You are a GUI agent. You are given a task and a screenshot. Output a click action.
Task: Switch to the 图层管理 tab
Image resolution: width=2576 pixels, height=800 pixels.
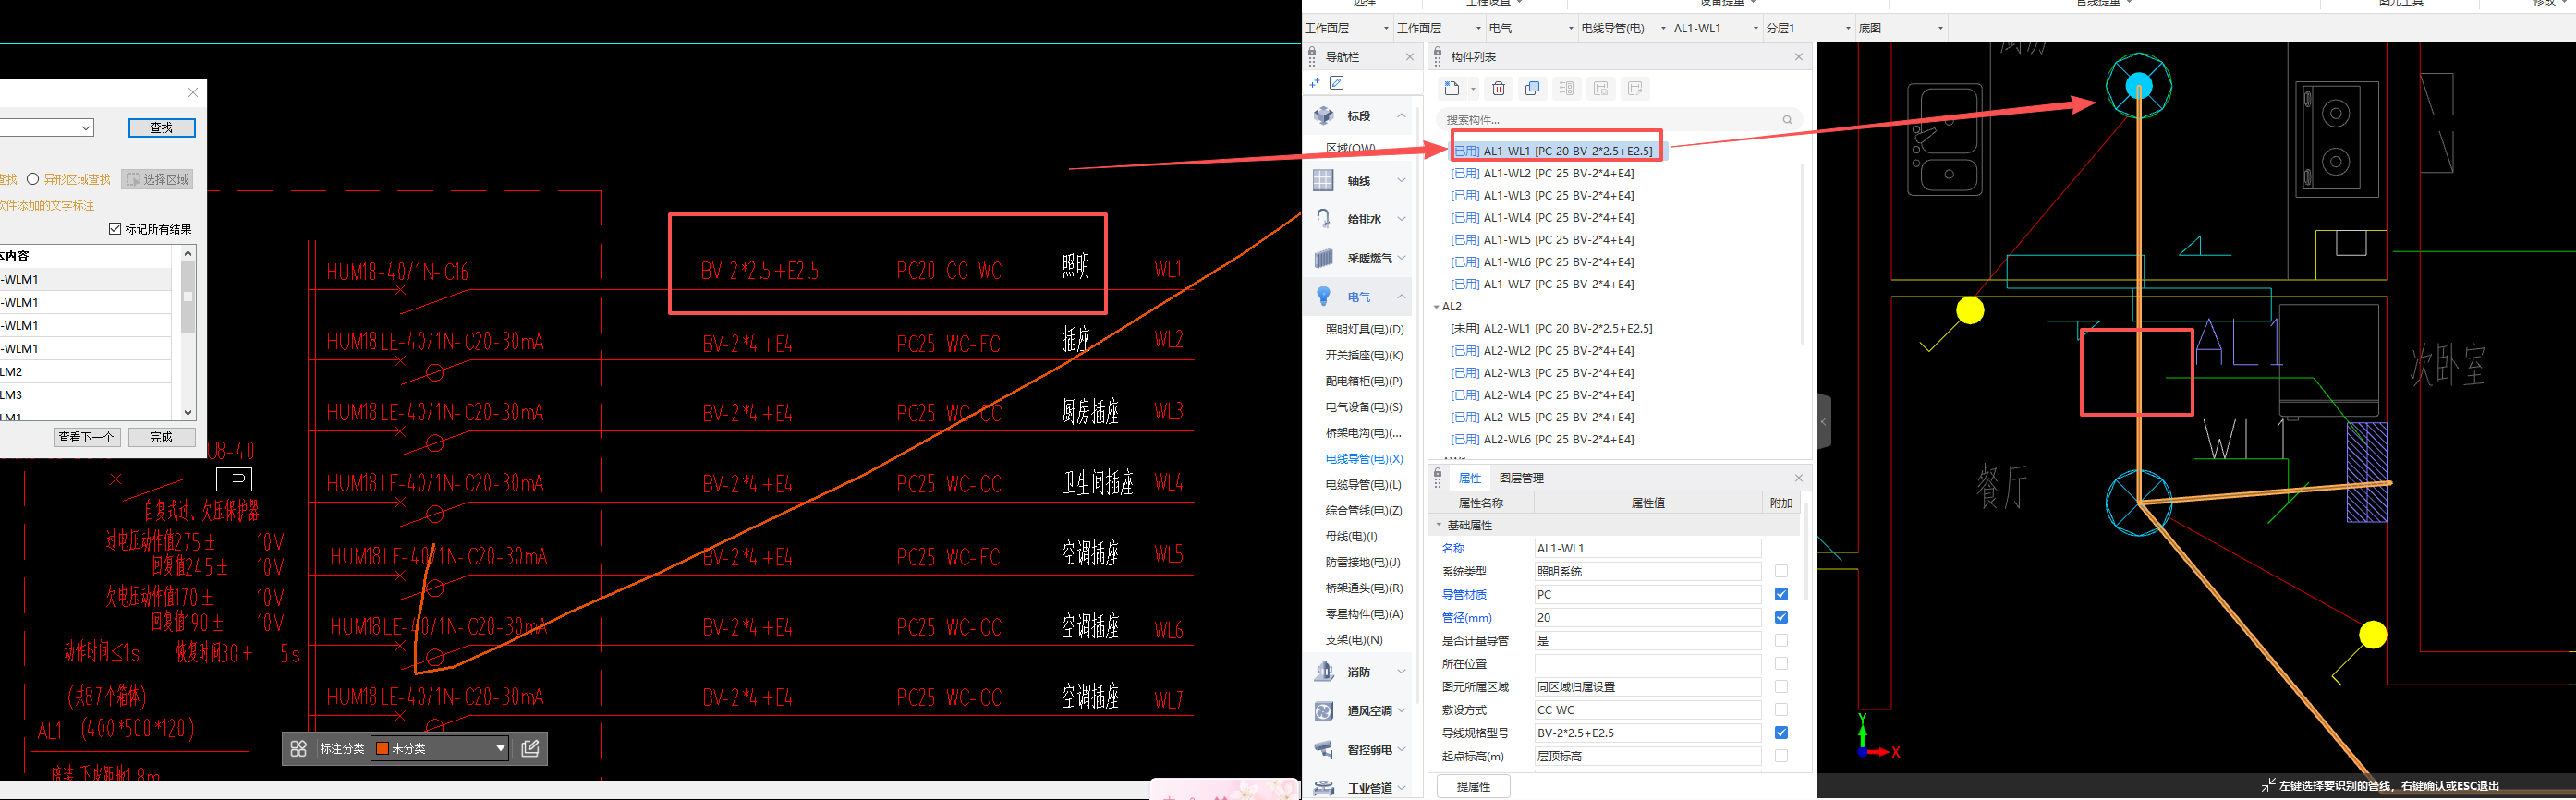(1521, 478)
